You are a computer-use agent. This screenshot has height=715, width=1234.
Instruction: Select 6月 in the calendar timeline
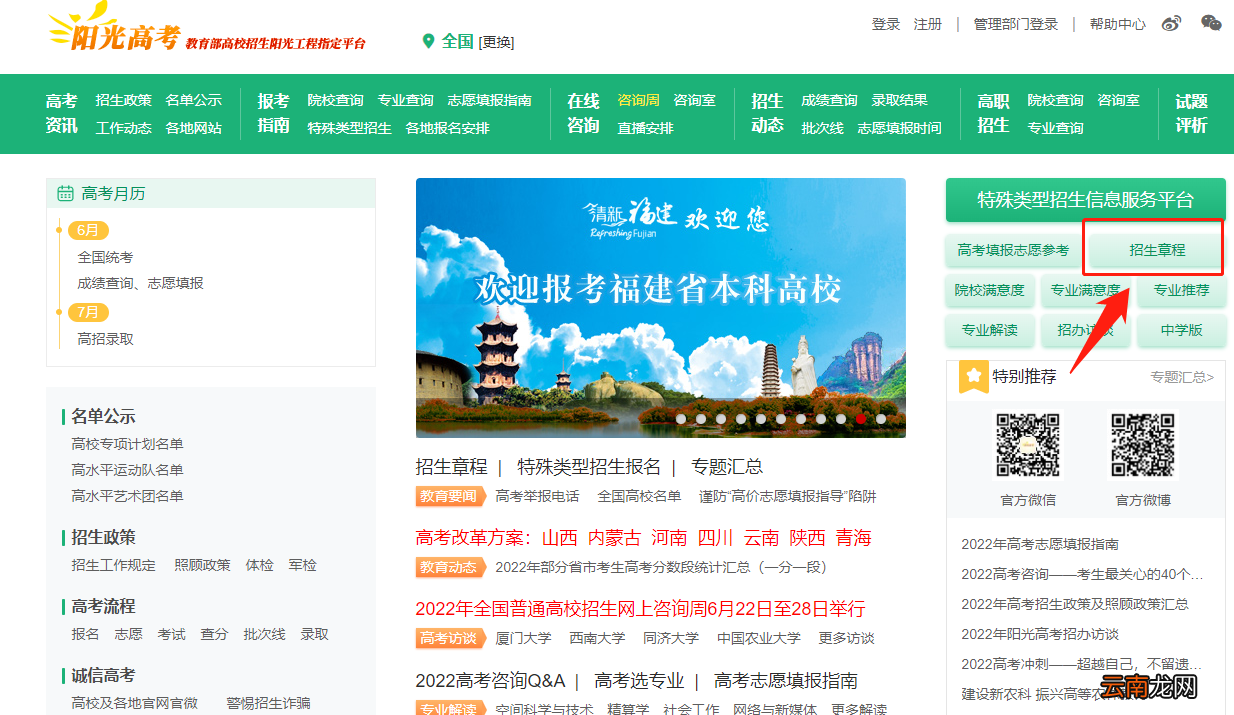coord(88,230)
